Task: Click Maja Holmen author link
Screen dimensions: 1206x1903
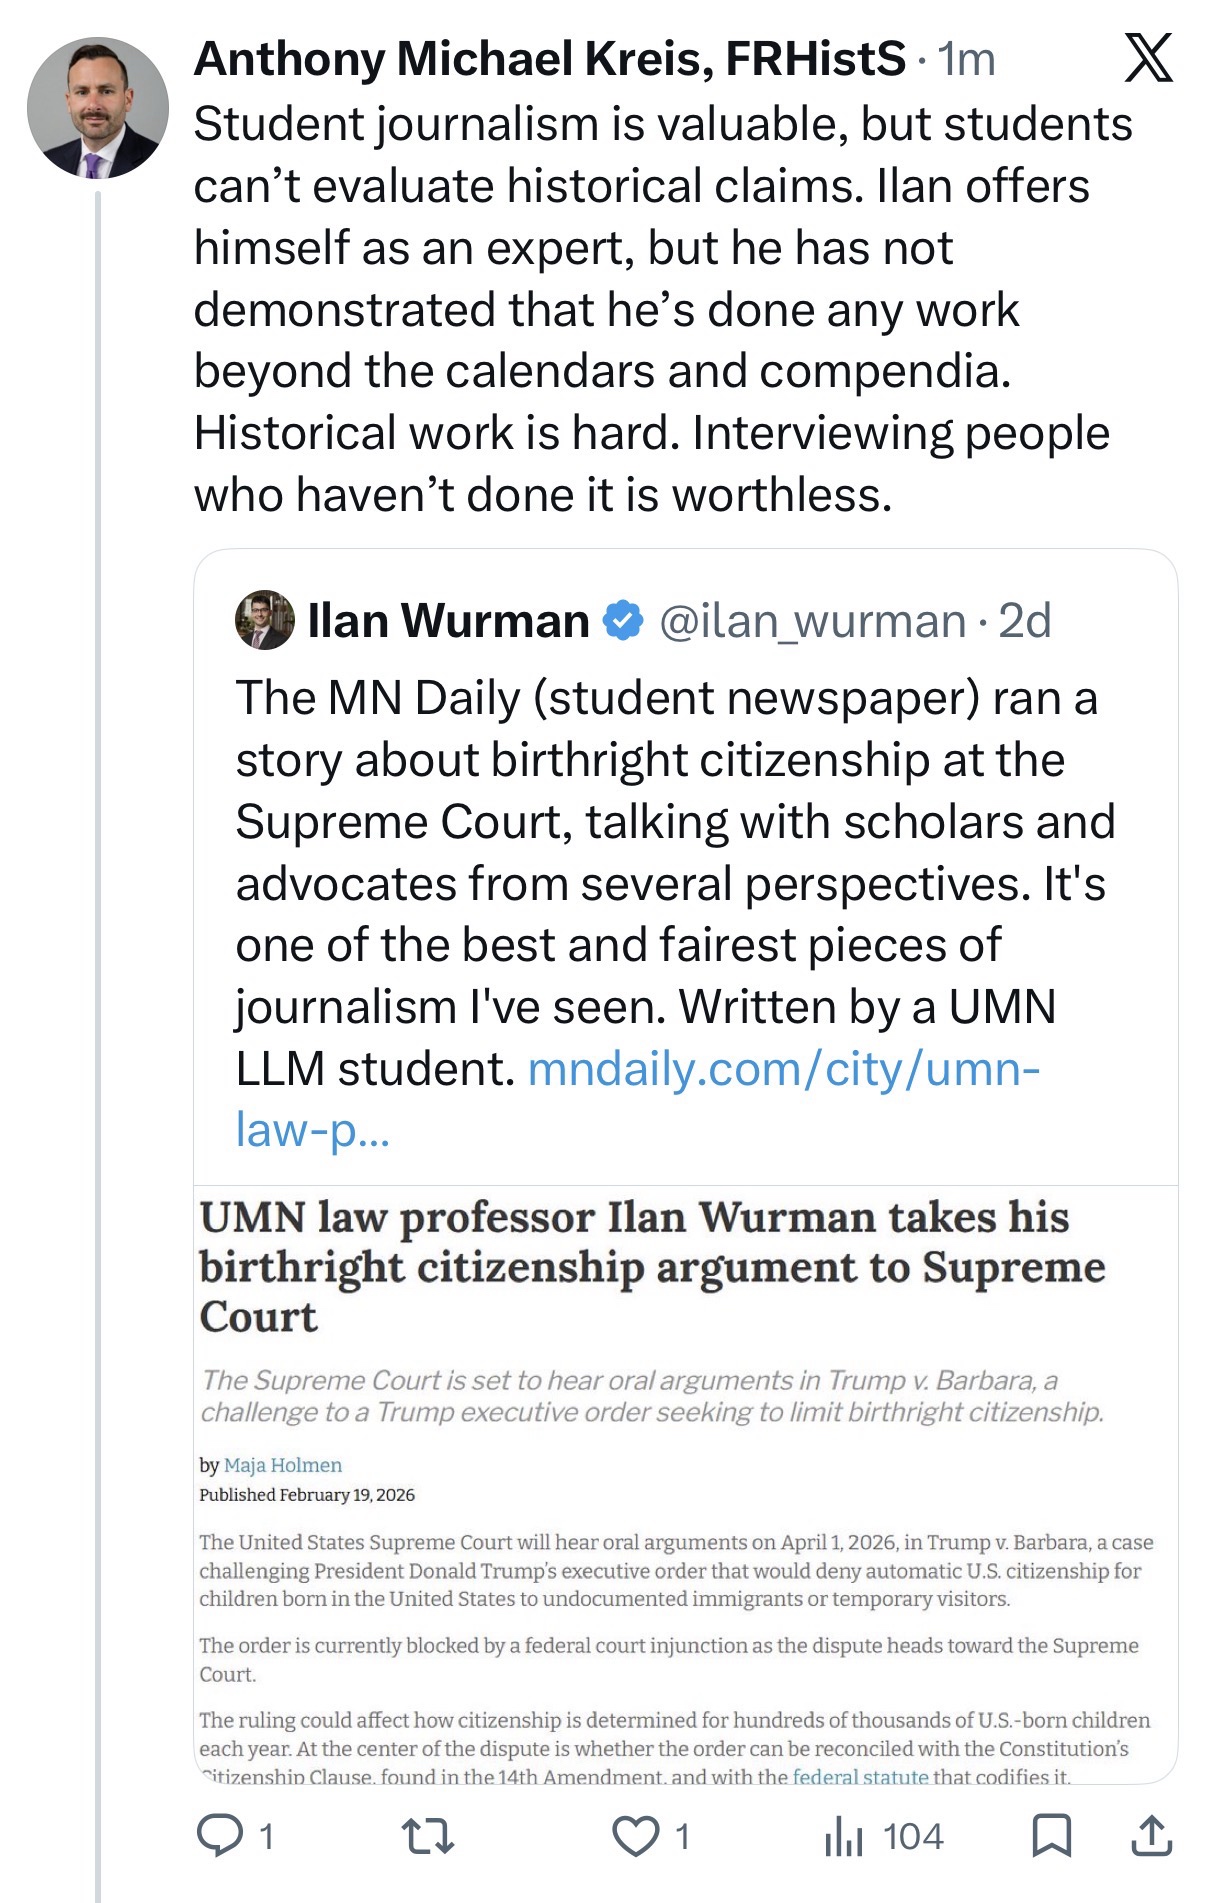Action: tap(282, 1465)
